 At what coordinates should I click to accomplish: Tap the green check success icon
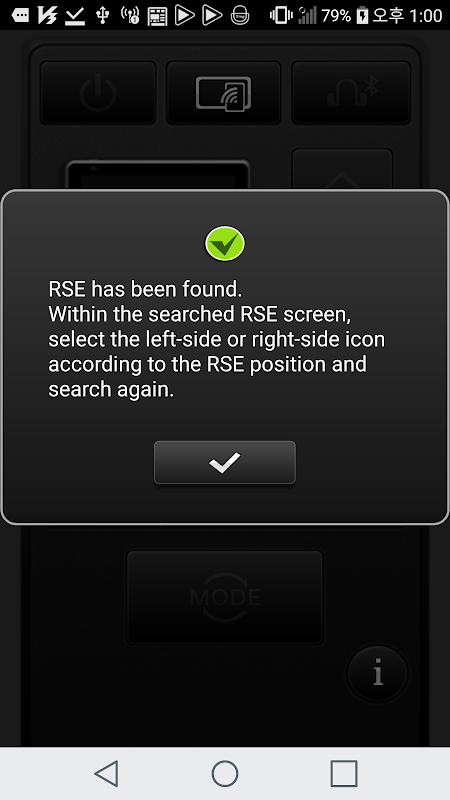point(225,244)
